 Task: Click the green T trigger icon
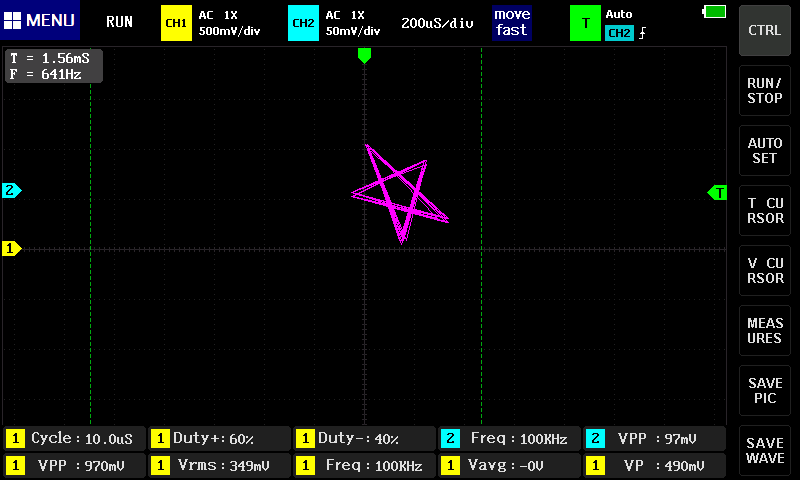[585, 22]
